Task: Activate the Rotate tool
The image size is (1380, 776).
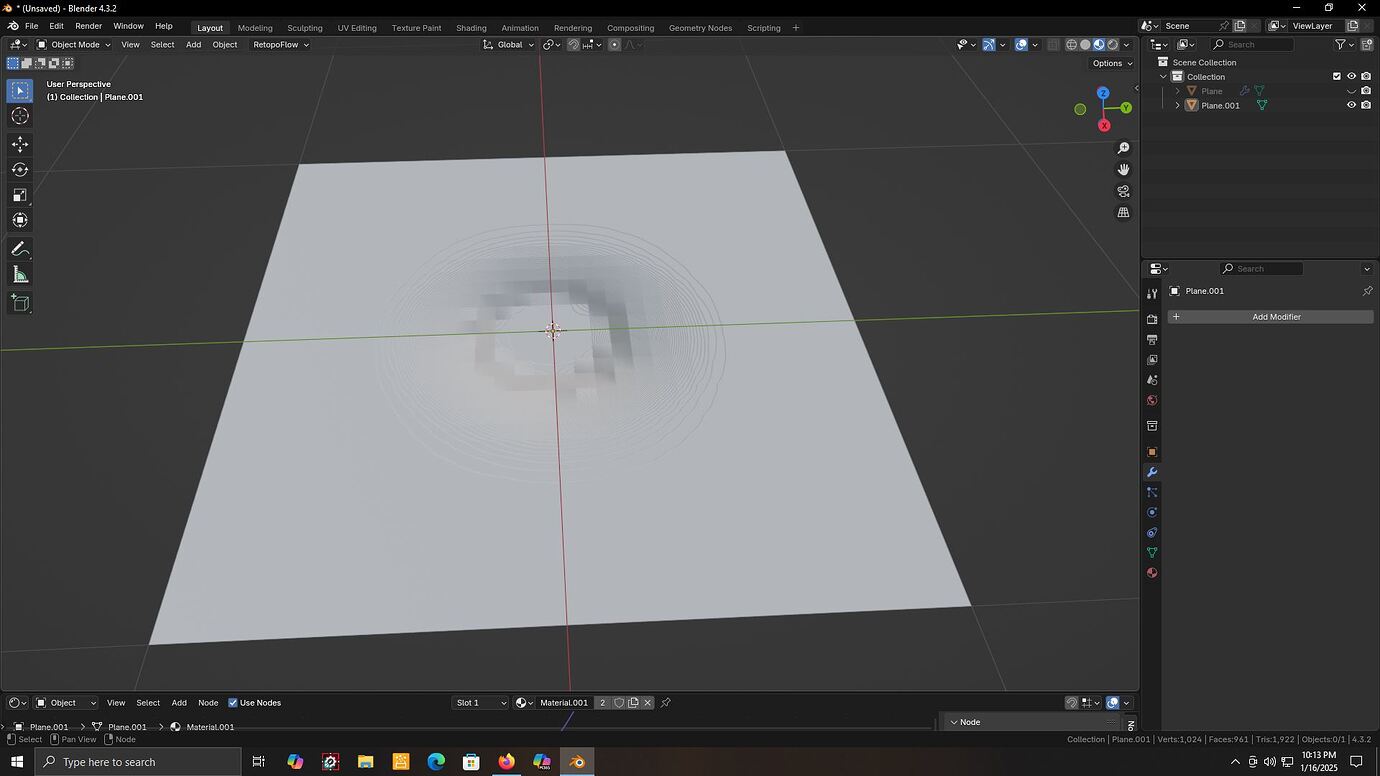Action: click(x=20, y=170)
